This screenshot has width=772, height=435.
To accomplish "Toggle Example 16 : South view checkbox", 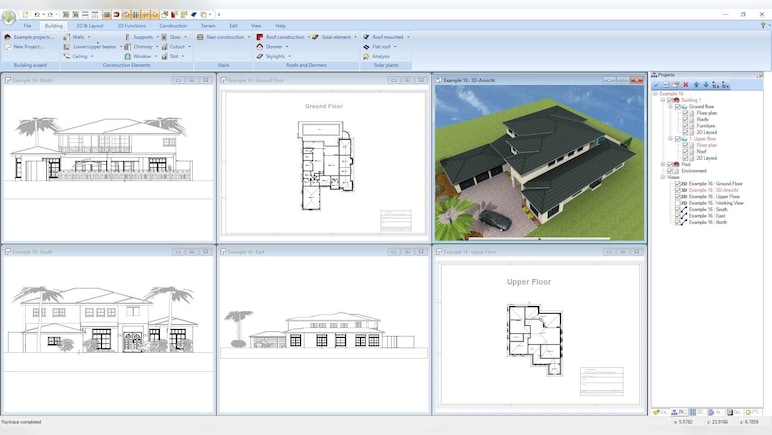I will click(677, 209).
